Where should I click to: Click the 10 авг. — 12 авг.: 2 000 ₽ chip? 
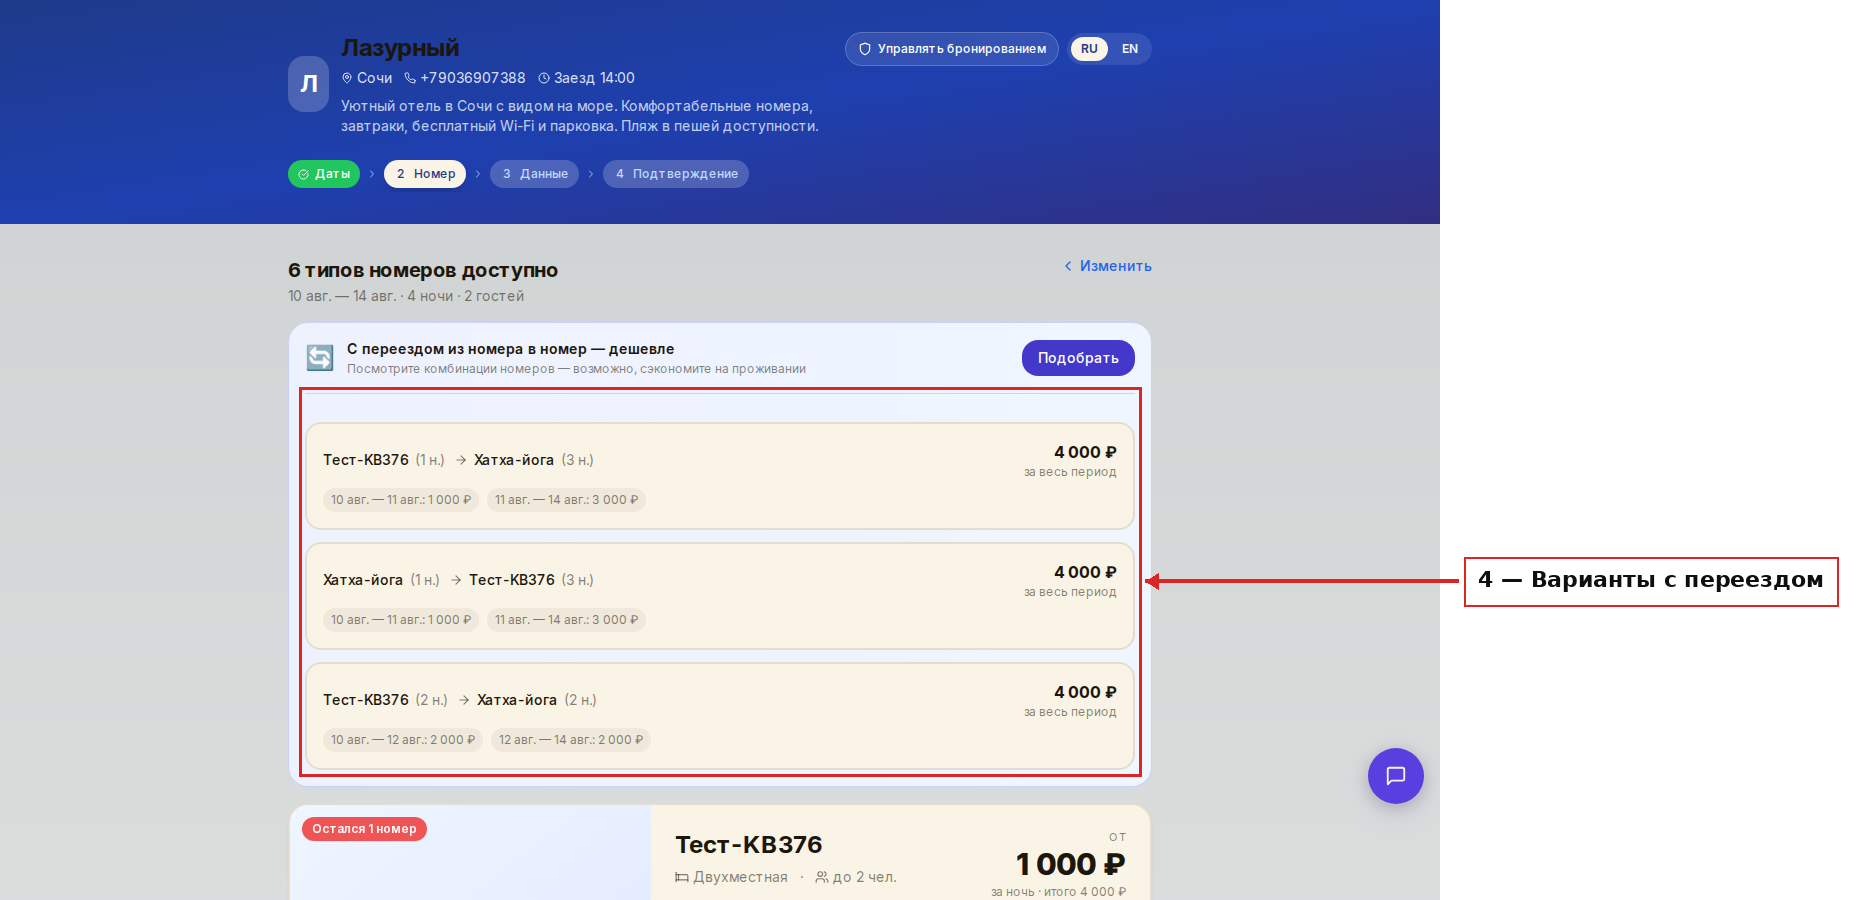(403, 740)
